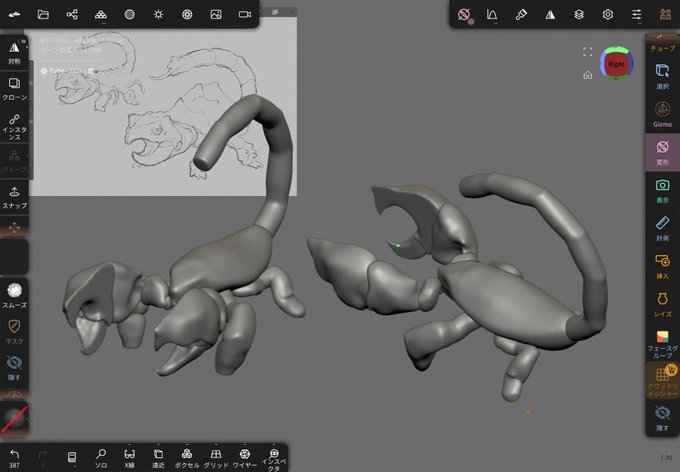
Task: Select the チューブ tube tool
Action: (662, 45)
